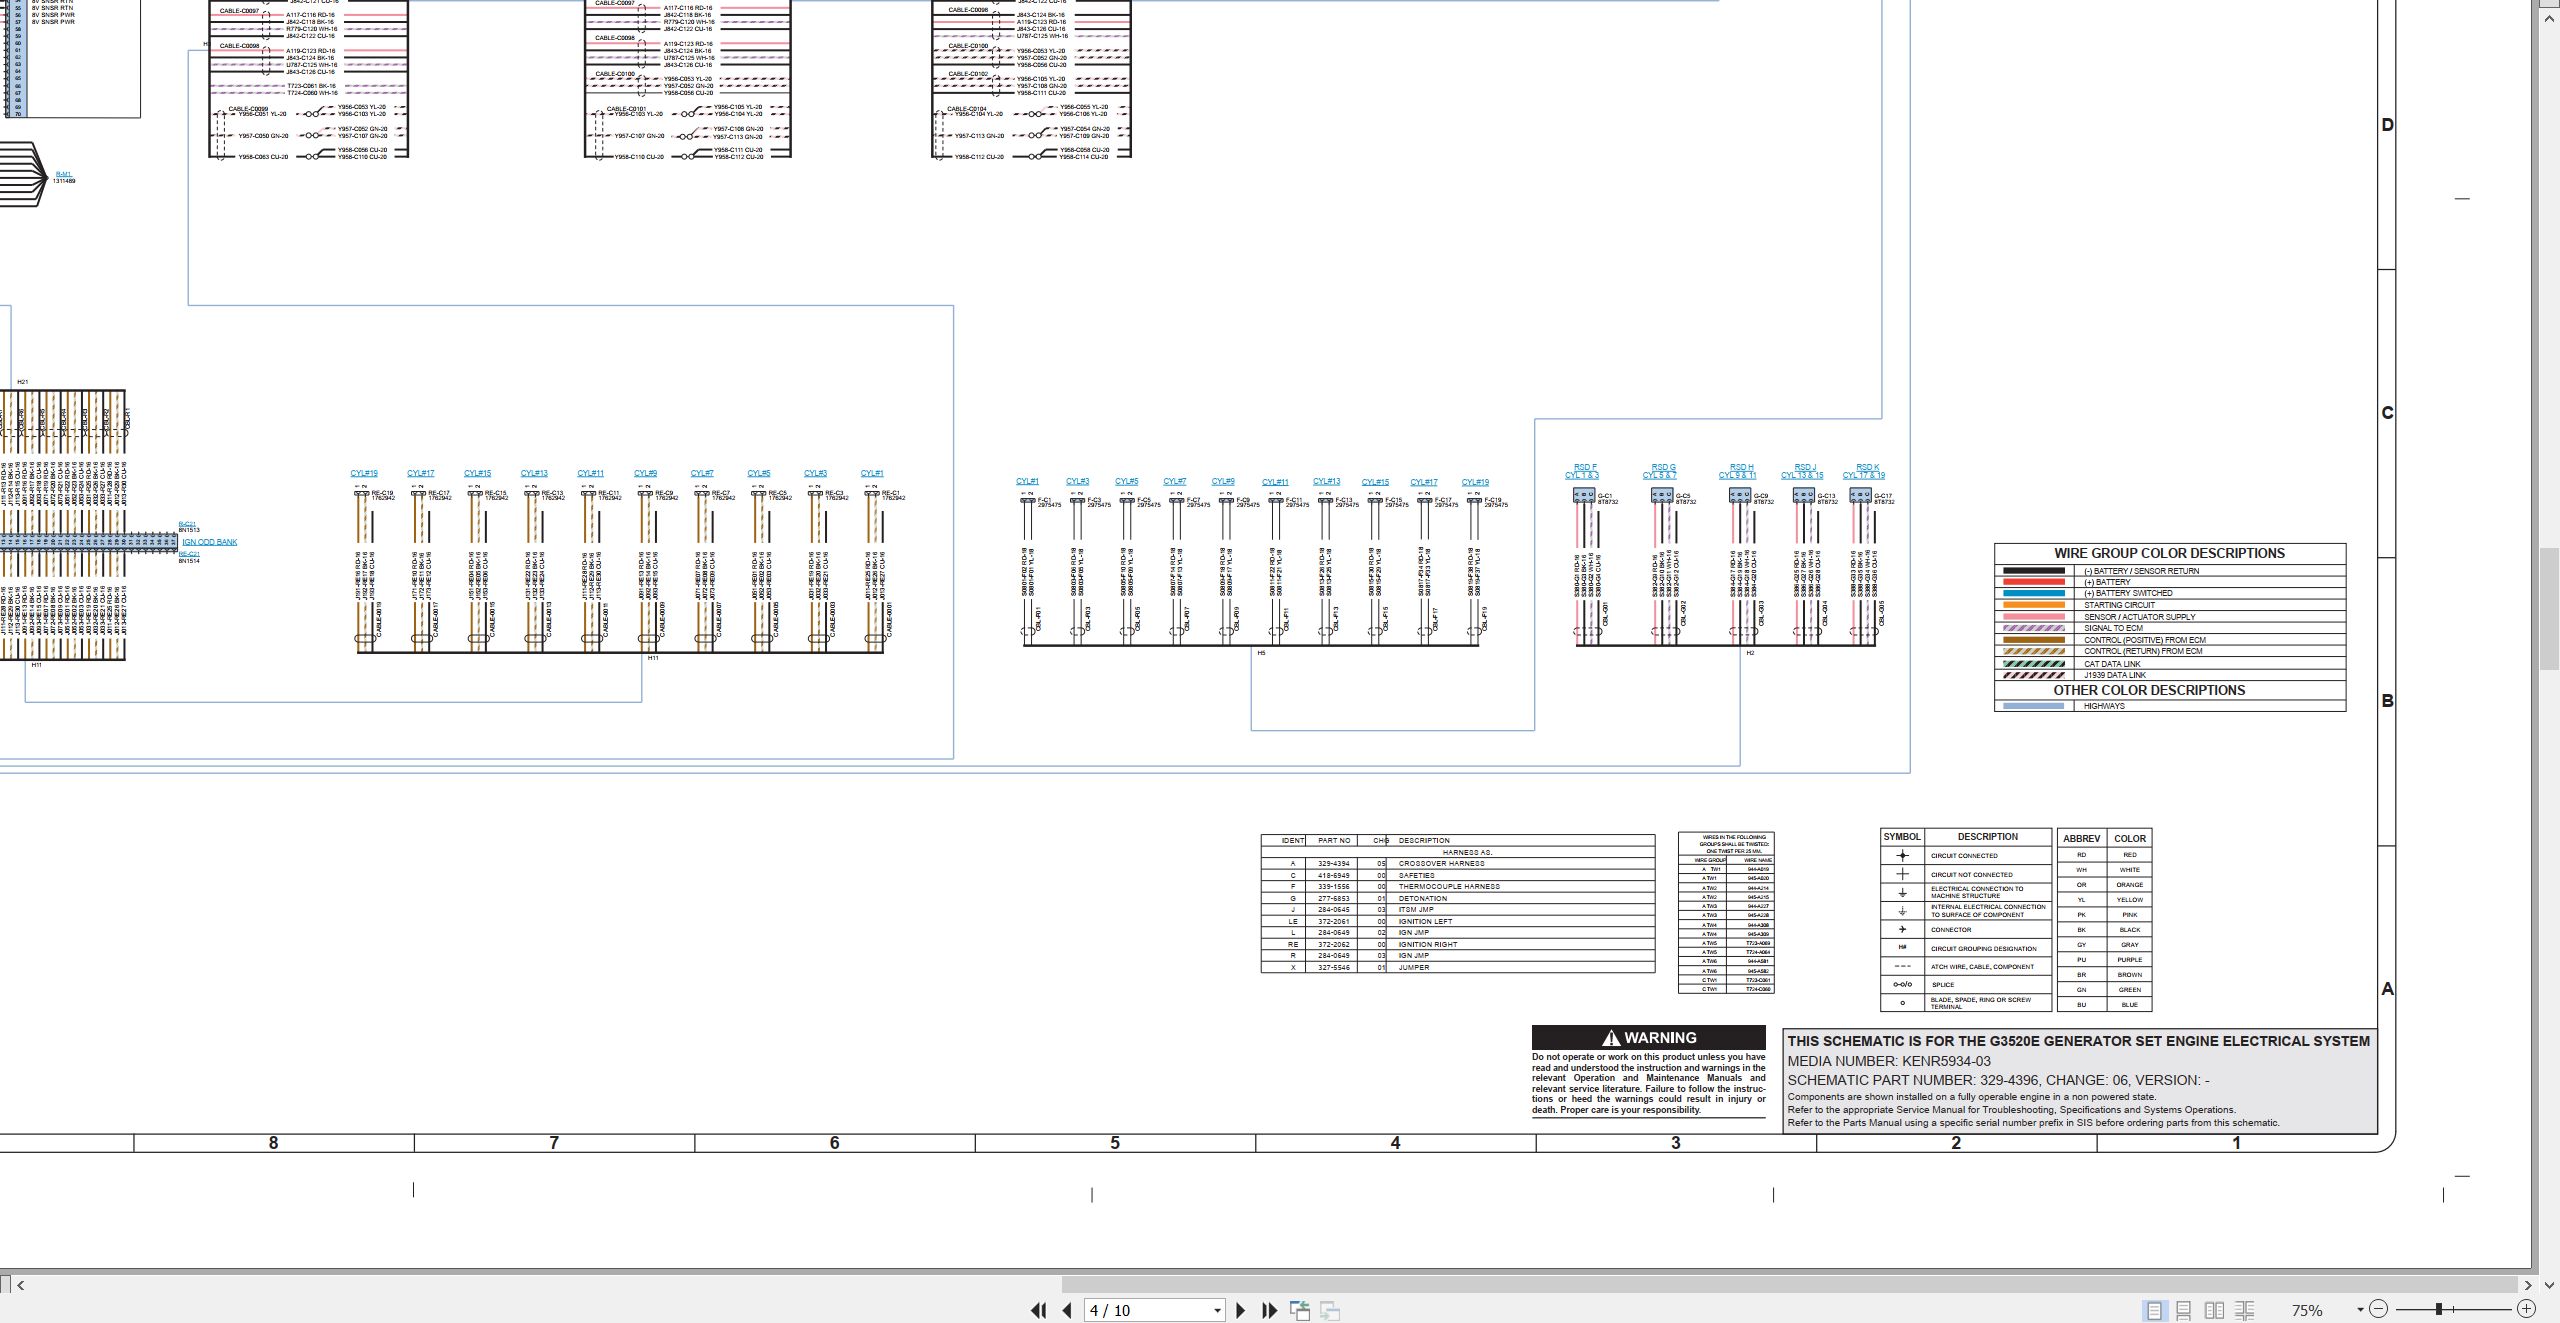Click 'SIGNAL TO ECM' legend entry
The height and width of the screenshot is (1323, 2560).
click(x=2113, y=629)
